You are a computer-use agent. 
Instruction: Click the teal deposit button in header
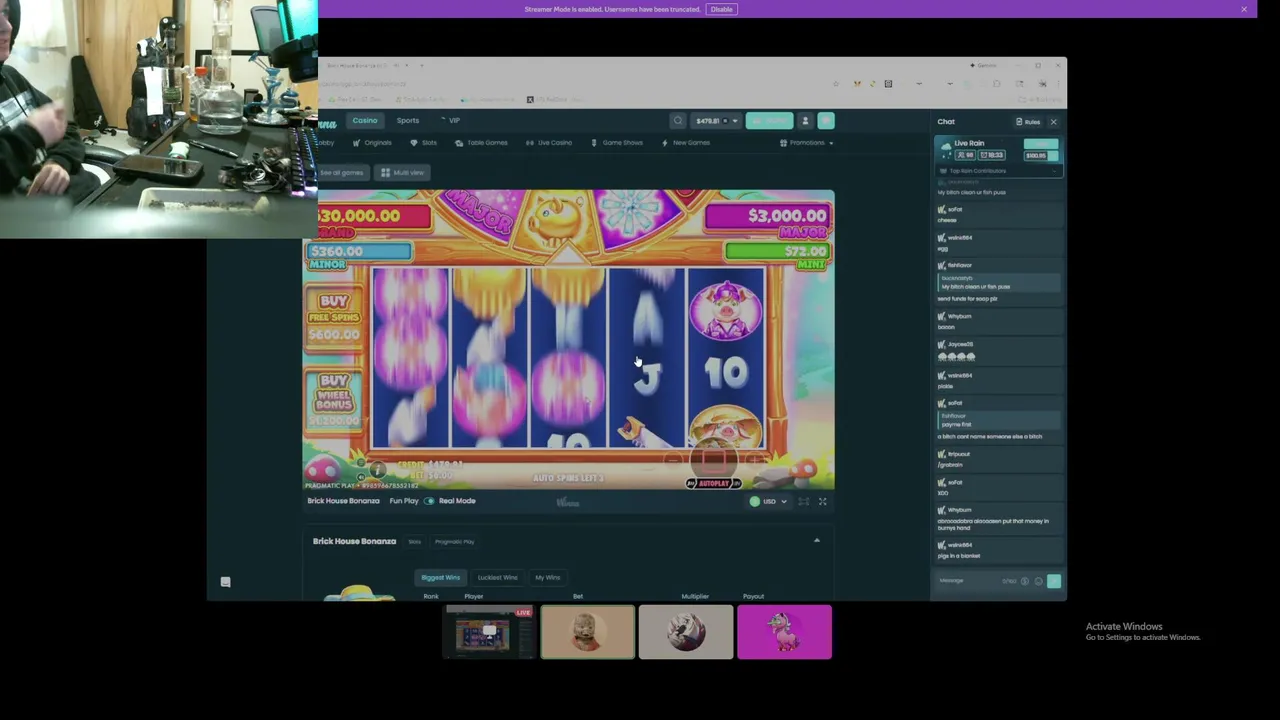[x=769, y=121]
